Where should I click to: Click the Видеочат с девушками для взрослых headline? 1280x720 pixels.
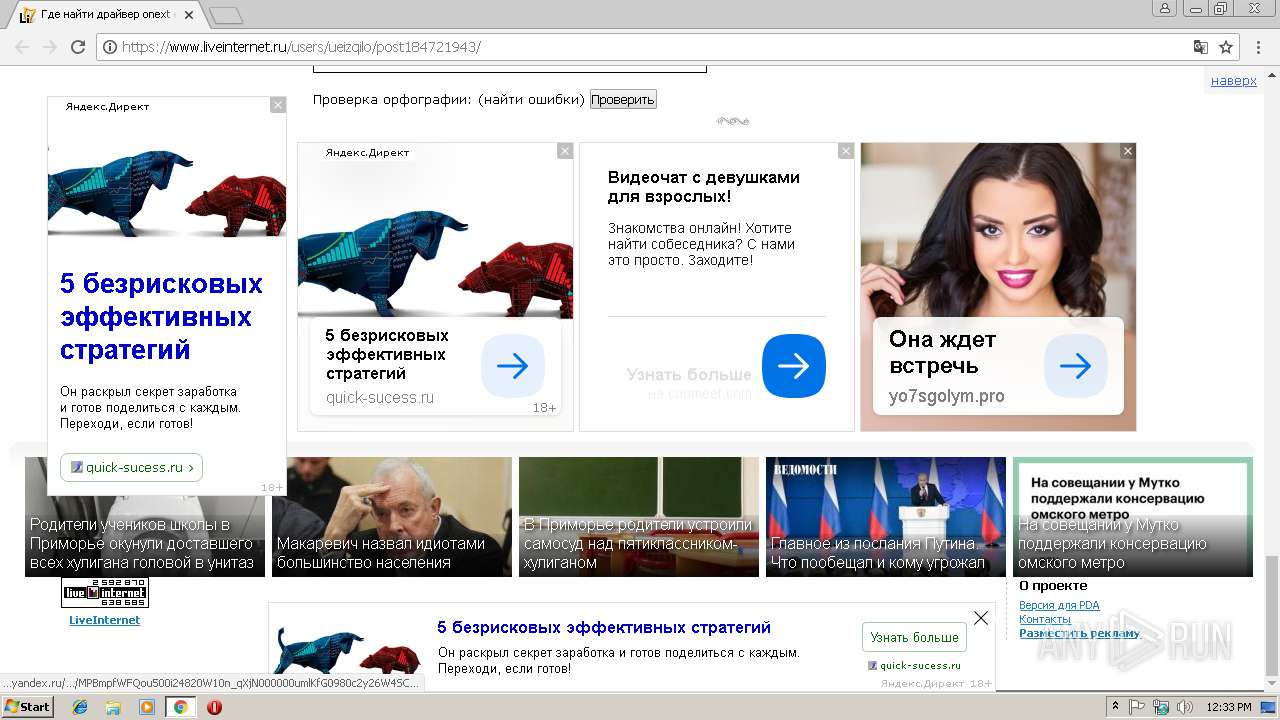(x=704, y=187)
